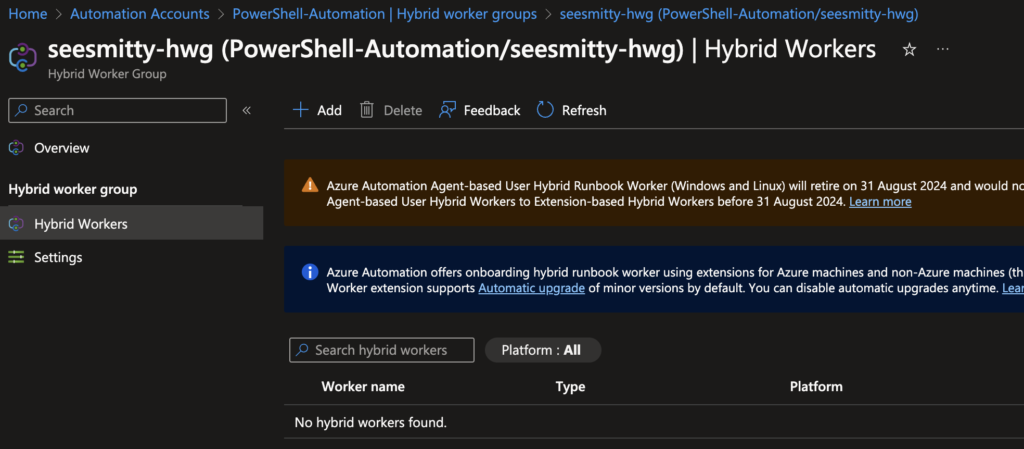The height and width of the screenshot is (449, 1024).
Task: Open PowerShell-Automation Hybrid worker groups breadcrumb
Action: click(x=385, y=14)
